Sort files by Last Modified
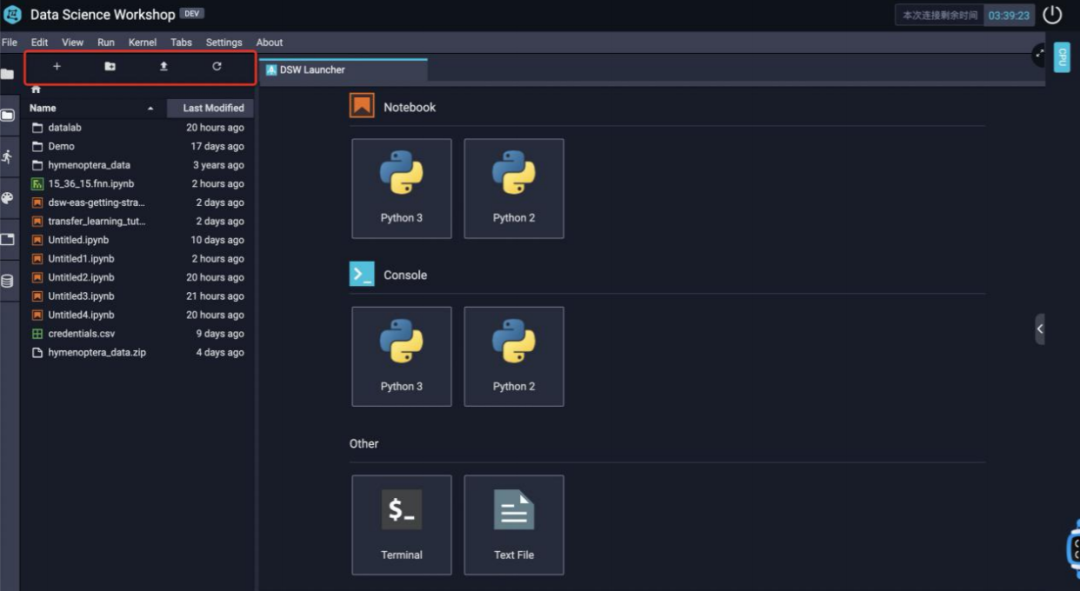The height and width of the screenshot is (591, 1080). tap(211, 108)
